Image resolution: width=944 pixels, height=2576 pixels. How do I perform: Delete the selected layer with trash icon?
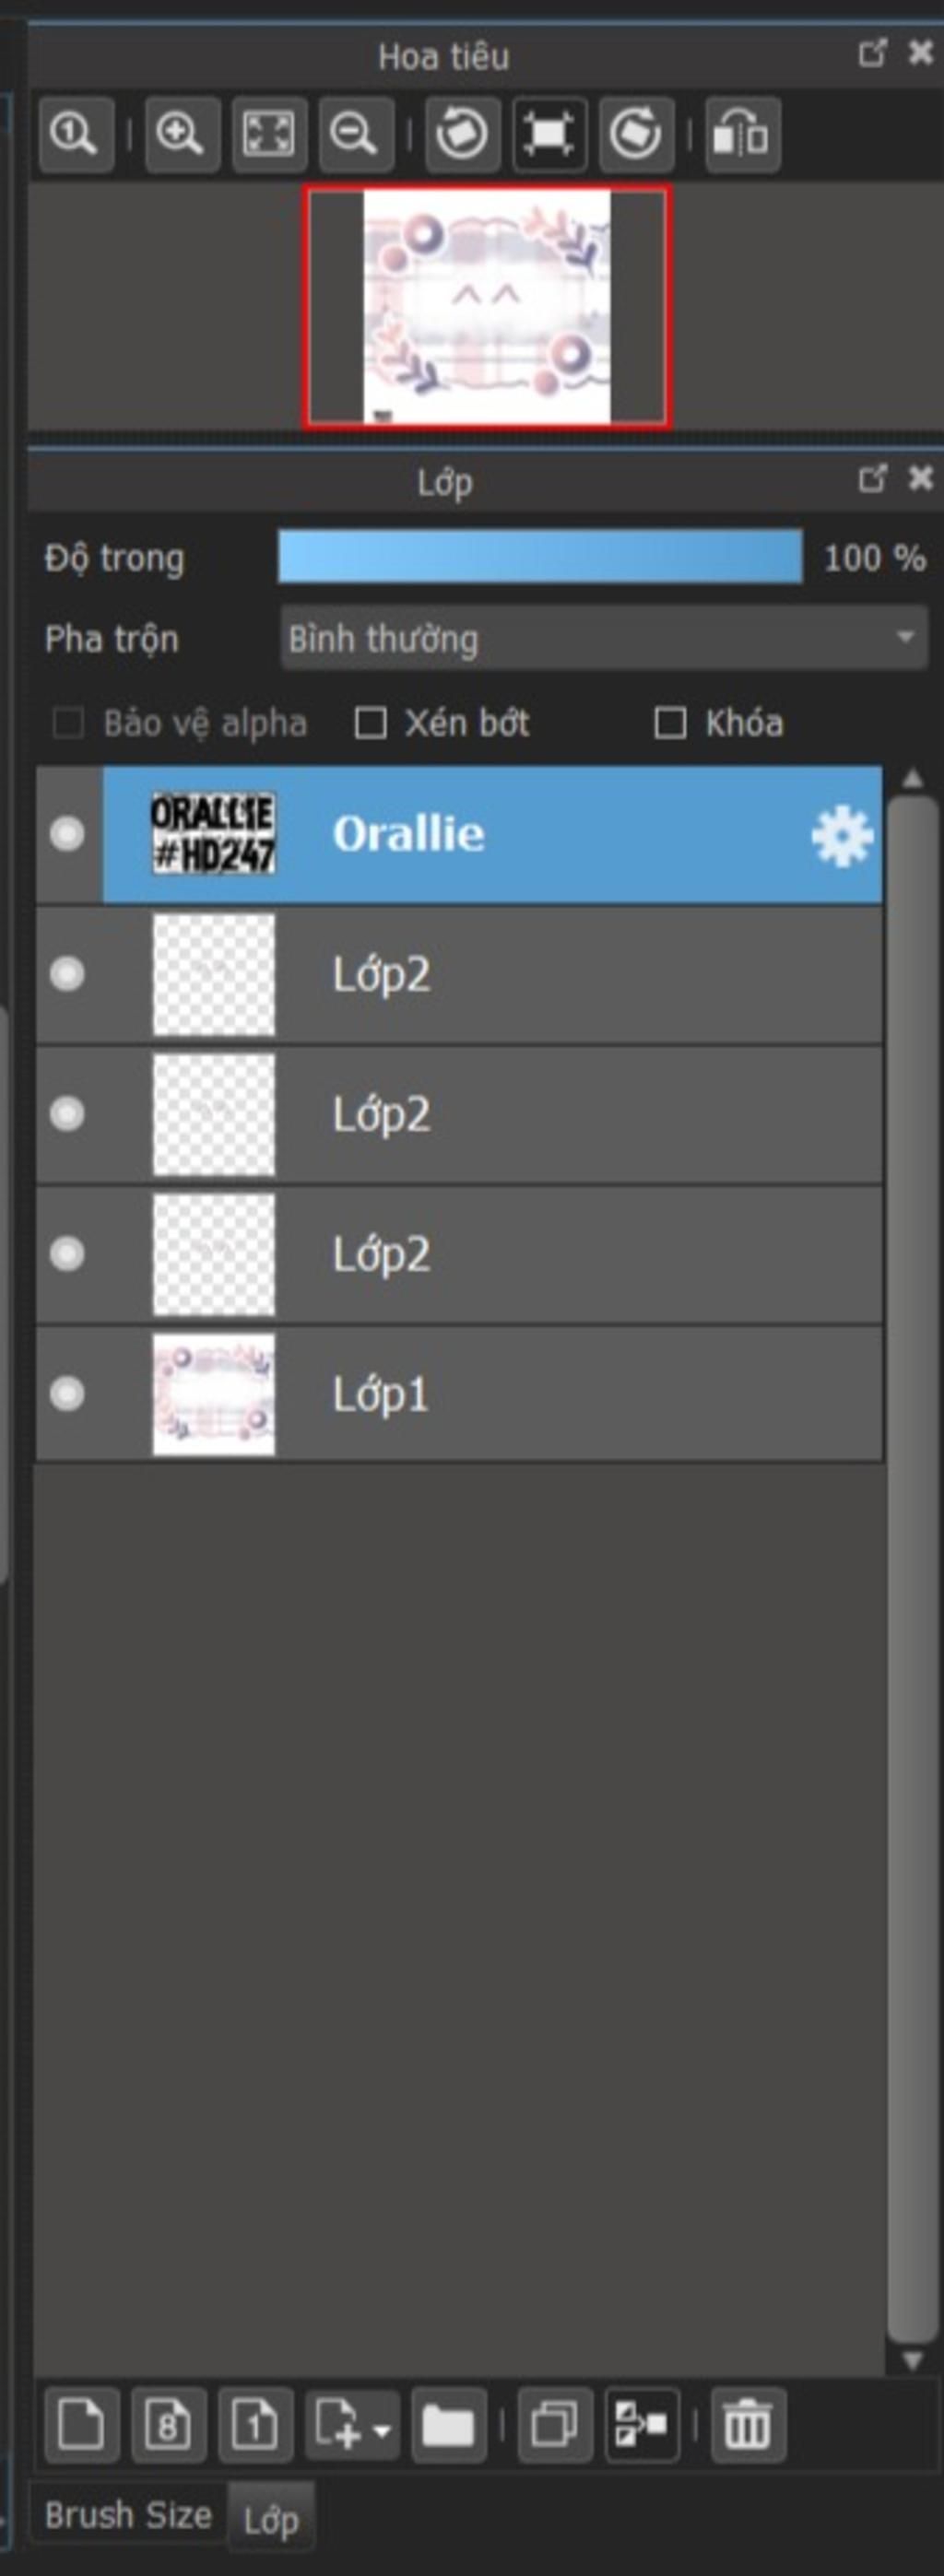[748, 2425]
